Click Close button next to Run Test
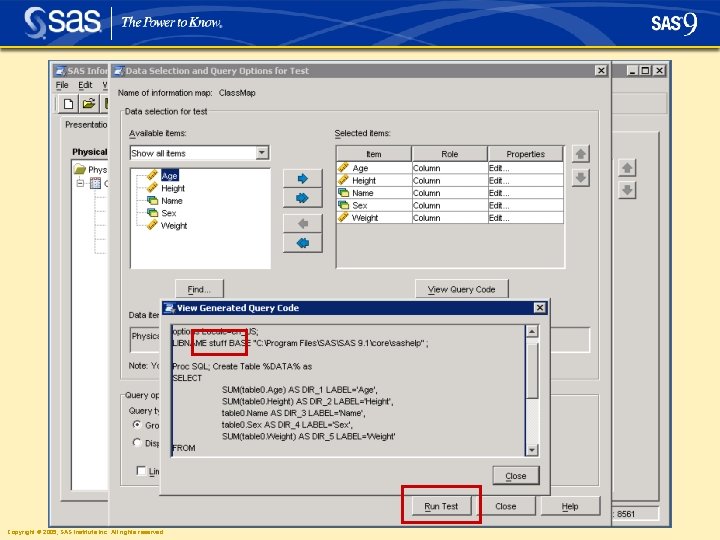The width and height of the screenshot is (720, 540). pos(506,506)
